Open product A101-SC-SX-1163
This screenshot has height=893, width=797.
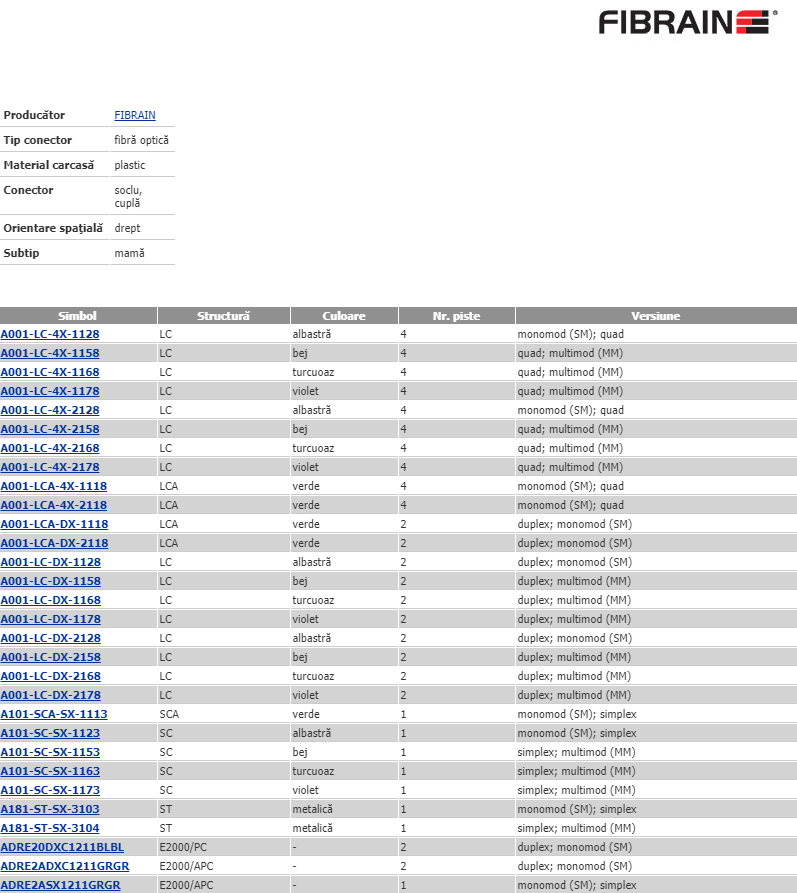click(x=50, y=771)
